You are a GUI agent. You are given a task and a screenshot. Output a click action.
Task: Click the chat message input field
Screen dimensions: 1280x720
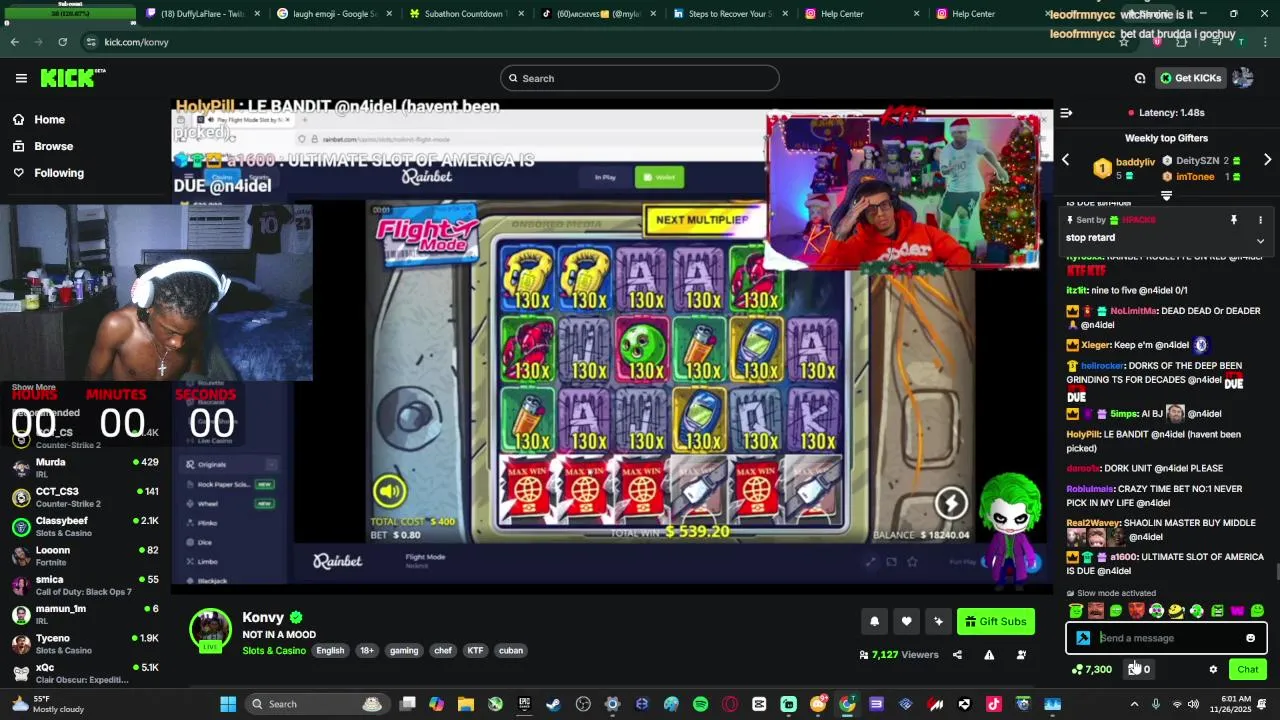(x=1166, y=638)
